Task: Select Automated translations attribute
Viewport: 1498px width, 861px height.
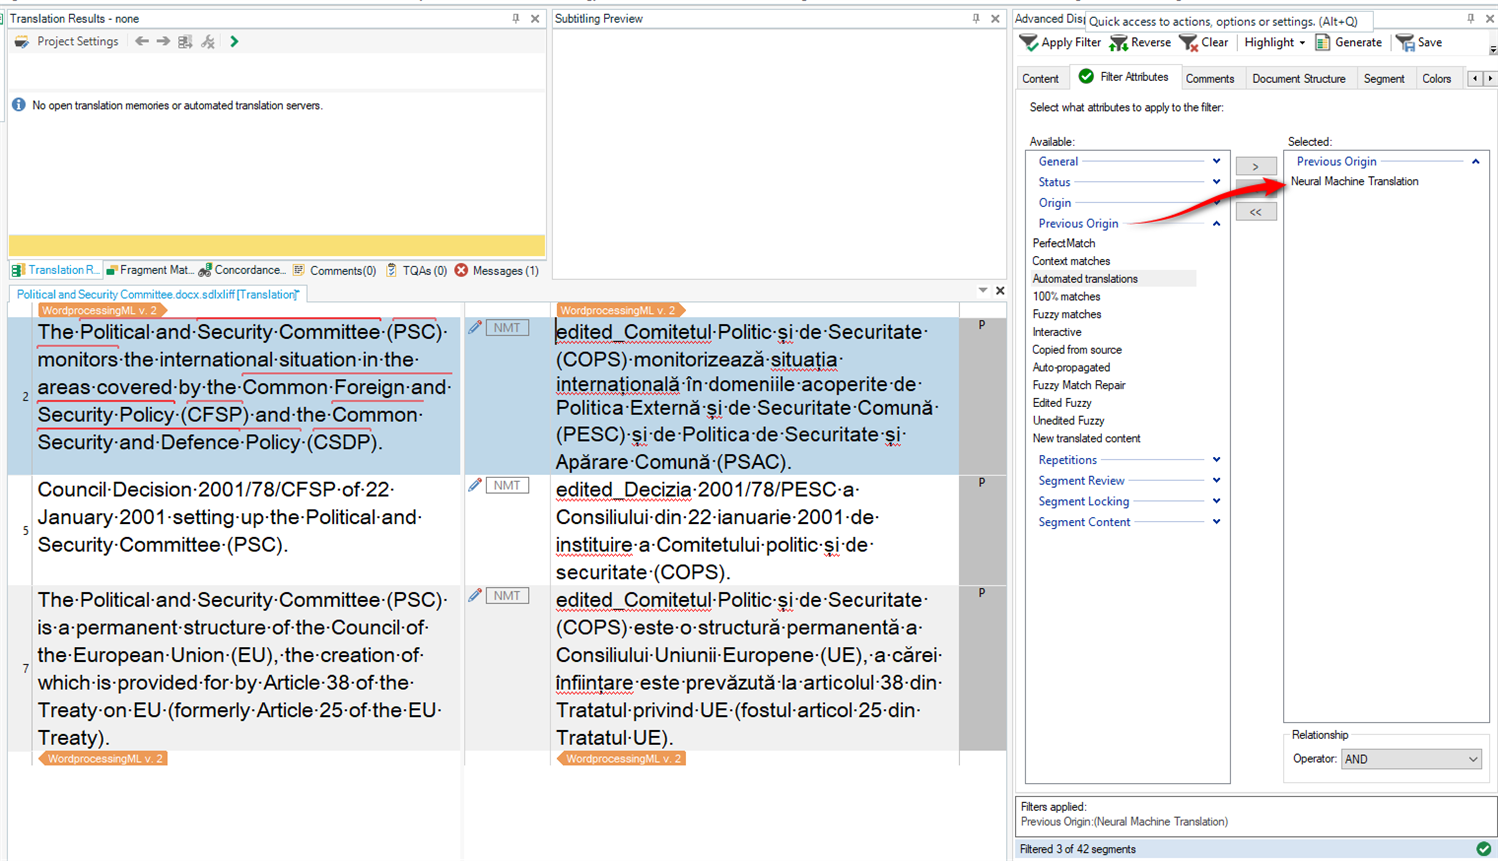Action: click(1085, 279)
